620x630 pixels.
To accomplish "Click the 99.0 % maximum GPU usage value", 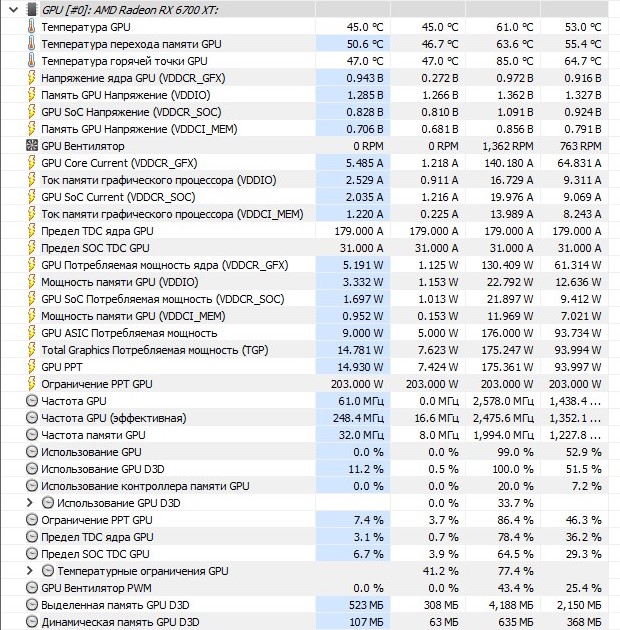I will (x=516, y=452).
